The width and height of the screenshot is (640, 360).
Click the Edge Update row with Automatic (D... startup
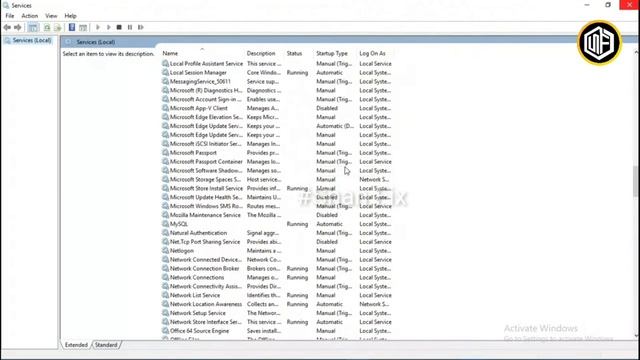click(277, 126)
